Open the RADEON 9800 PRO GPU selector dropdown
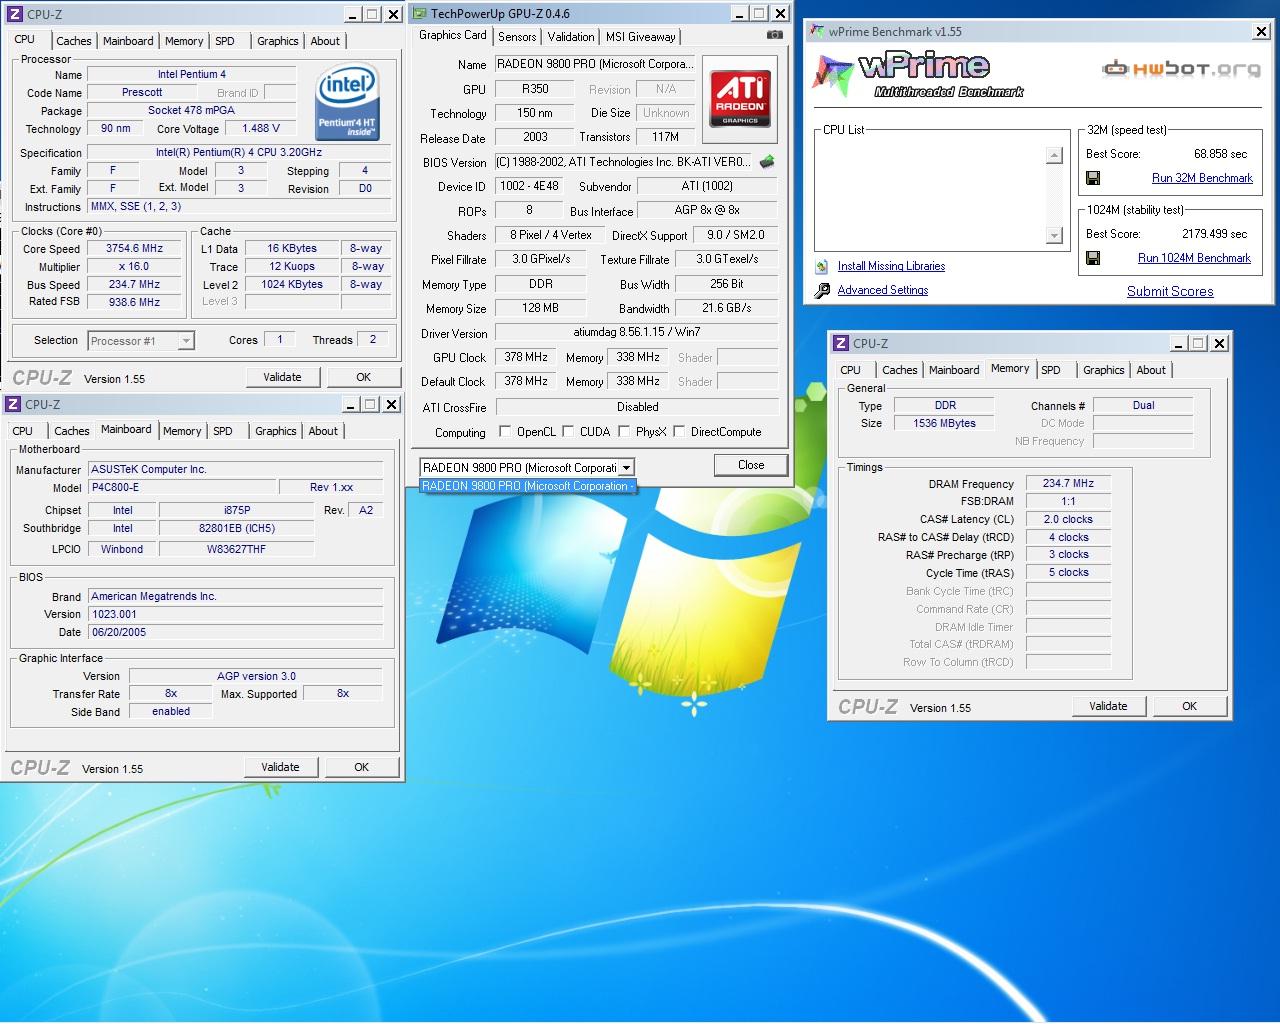This screenshot has width=1280, height=1024. pos(626,468)
